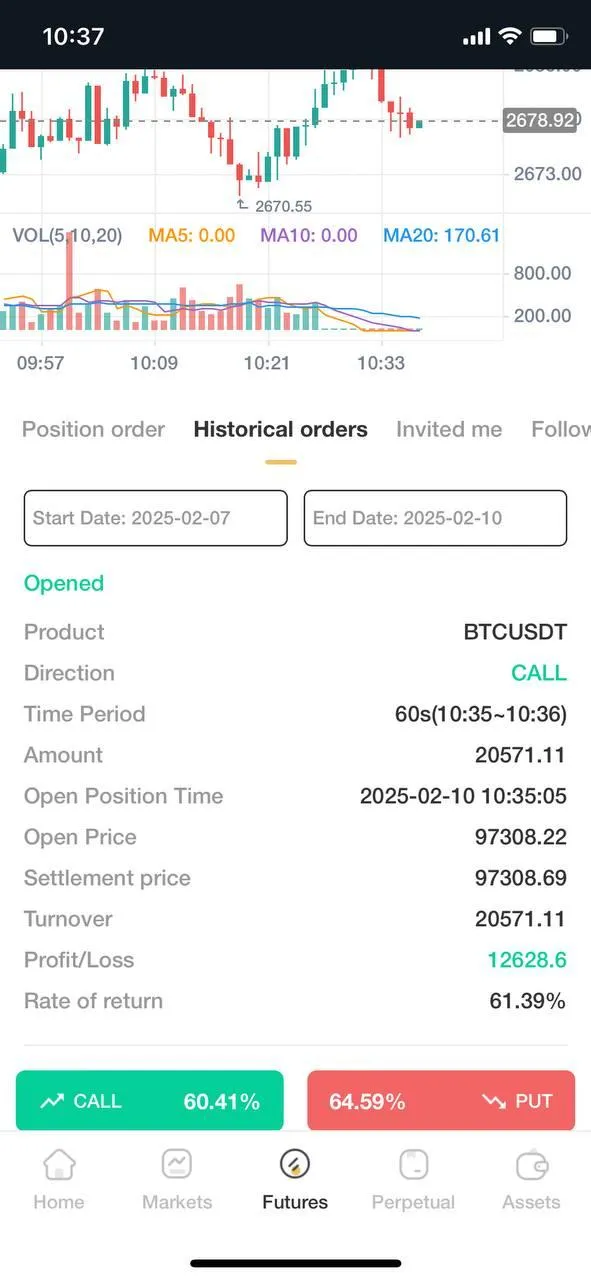This screenshot has height=1280, width=591.
Task: Tap the upward trend arrow on CALL
Action: (51, 1101)
